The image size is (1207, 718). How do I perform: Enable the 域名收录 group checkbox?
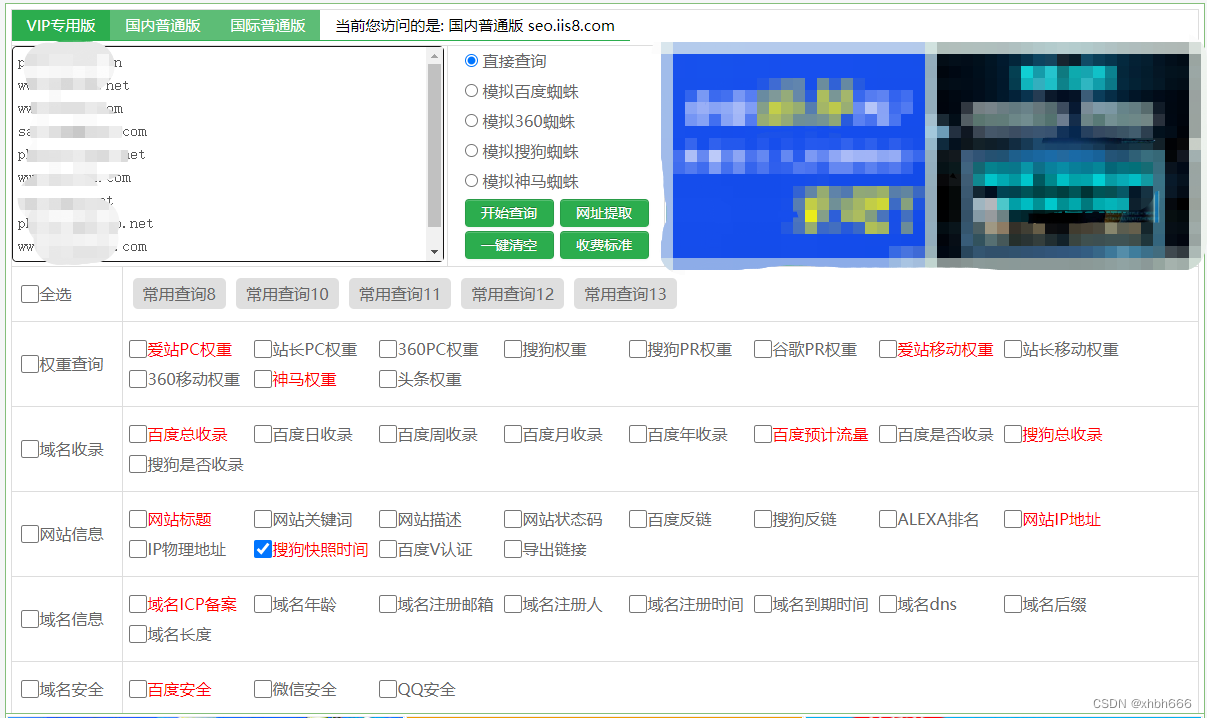[30, 449]
